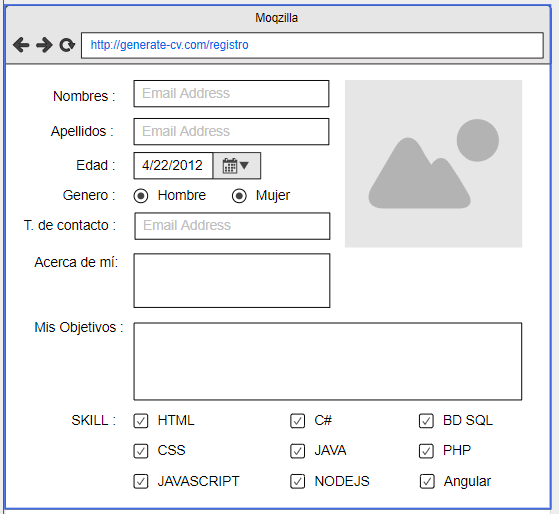Select the Hombre radio button

(141, 196)
